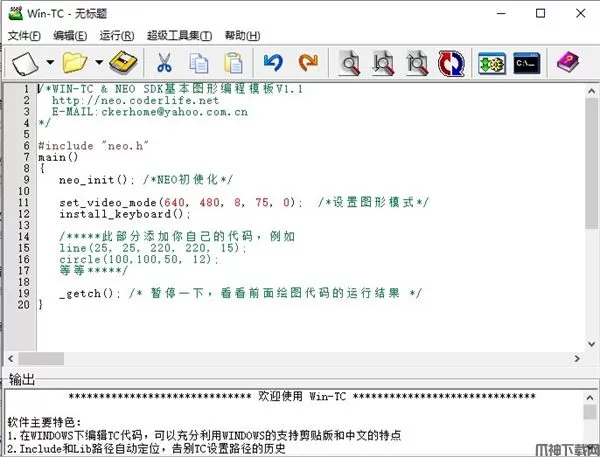The height and width of the screenshot is (457, 600).
Task: Click the http://neo.coderlife.net comment line
Action: tap(135, 101)
